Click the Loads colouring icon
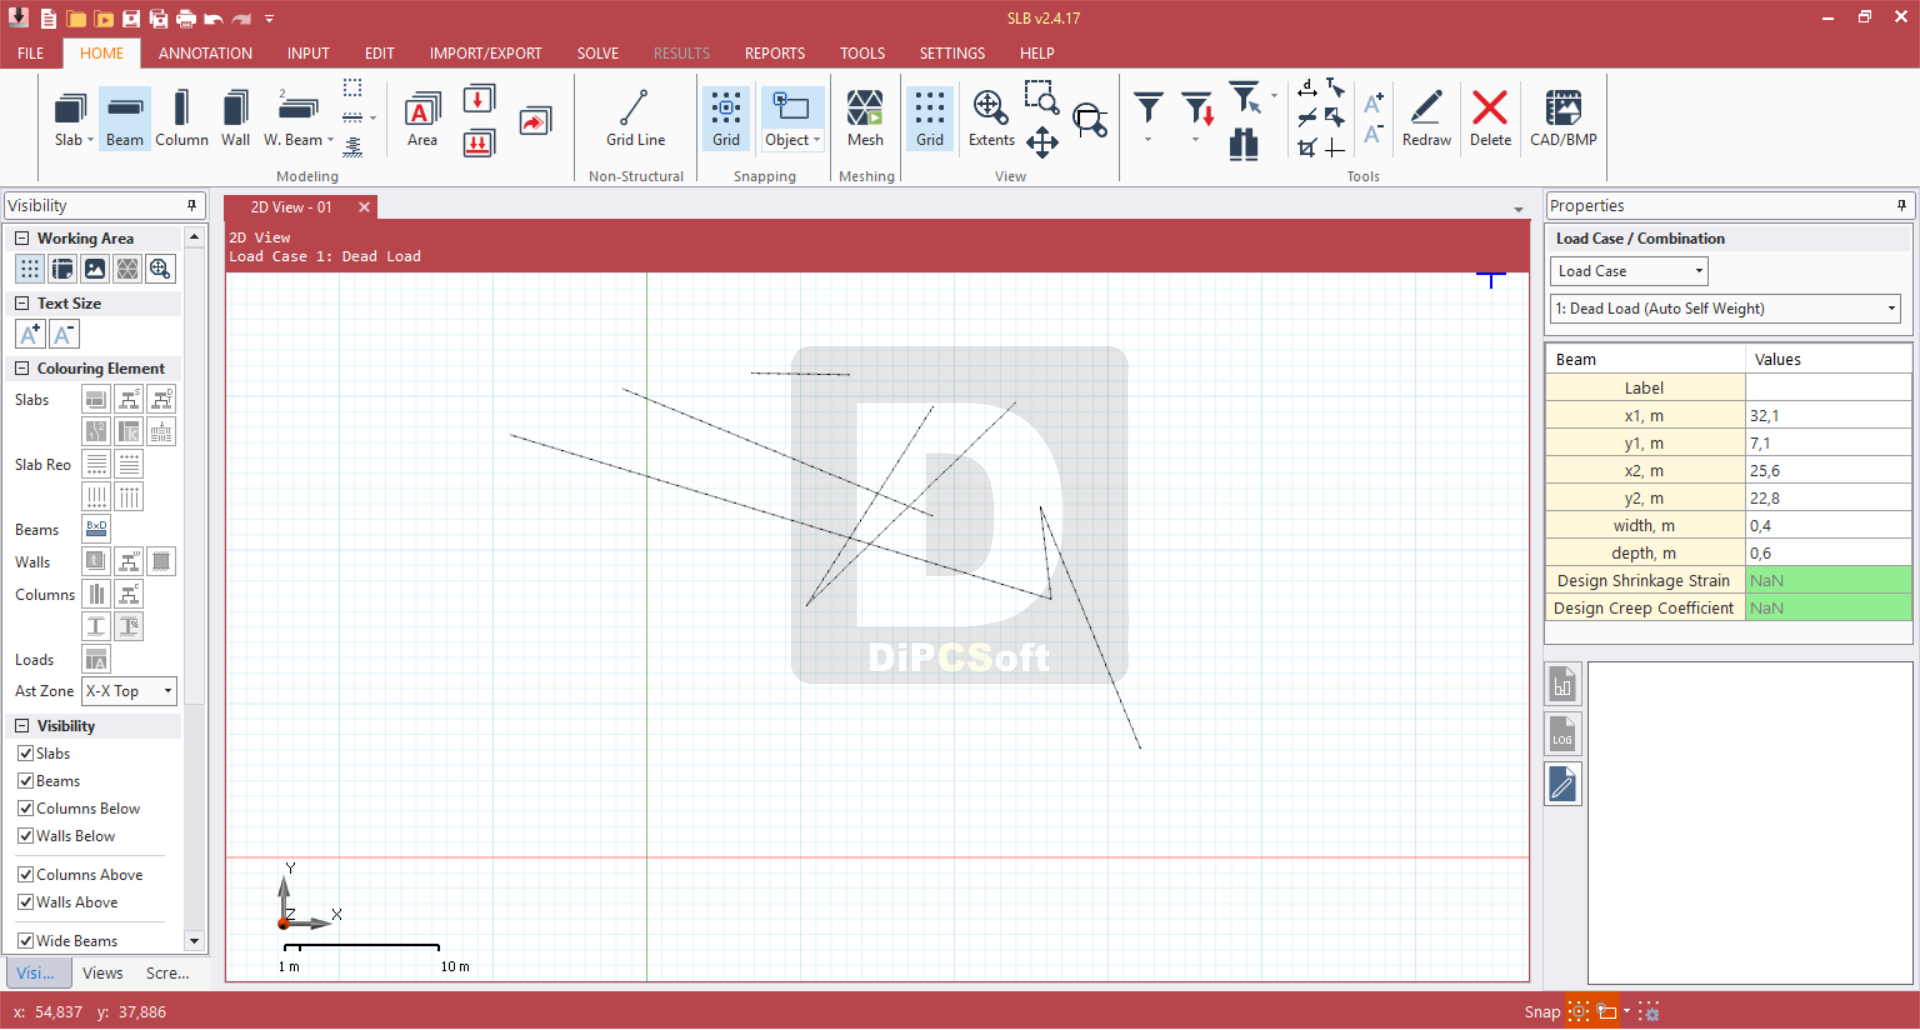 click(96, 659)
